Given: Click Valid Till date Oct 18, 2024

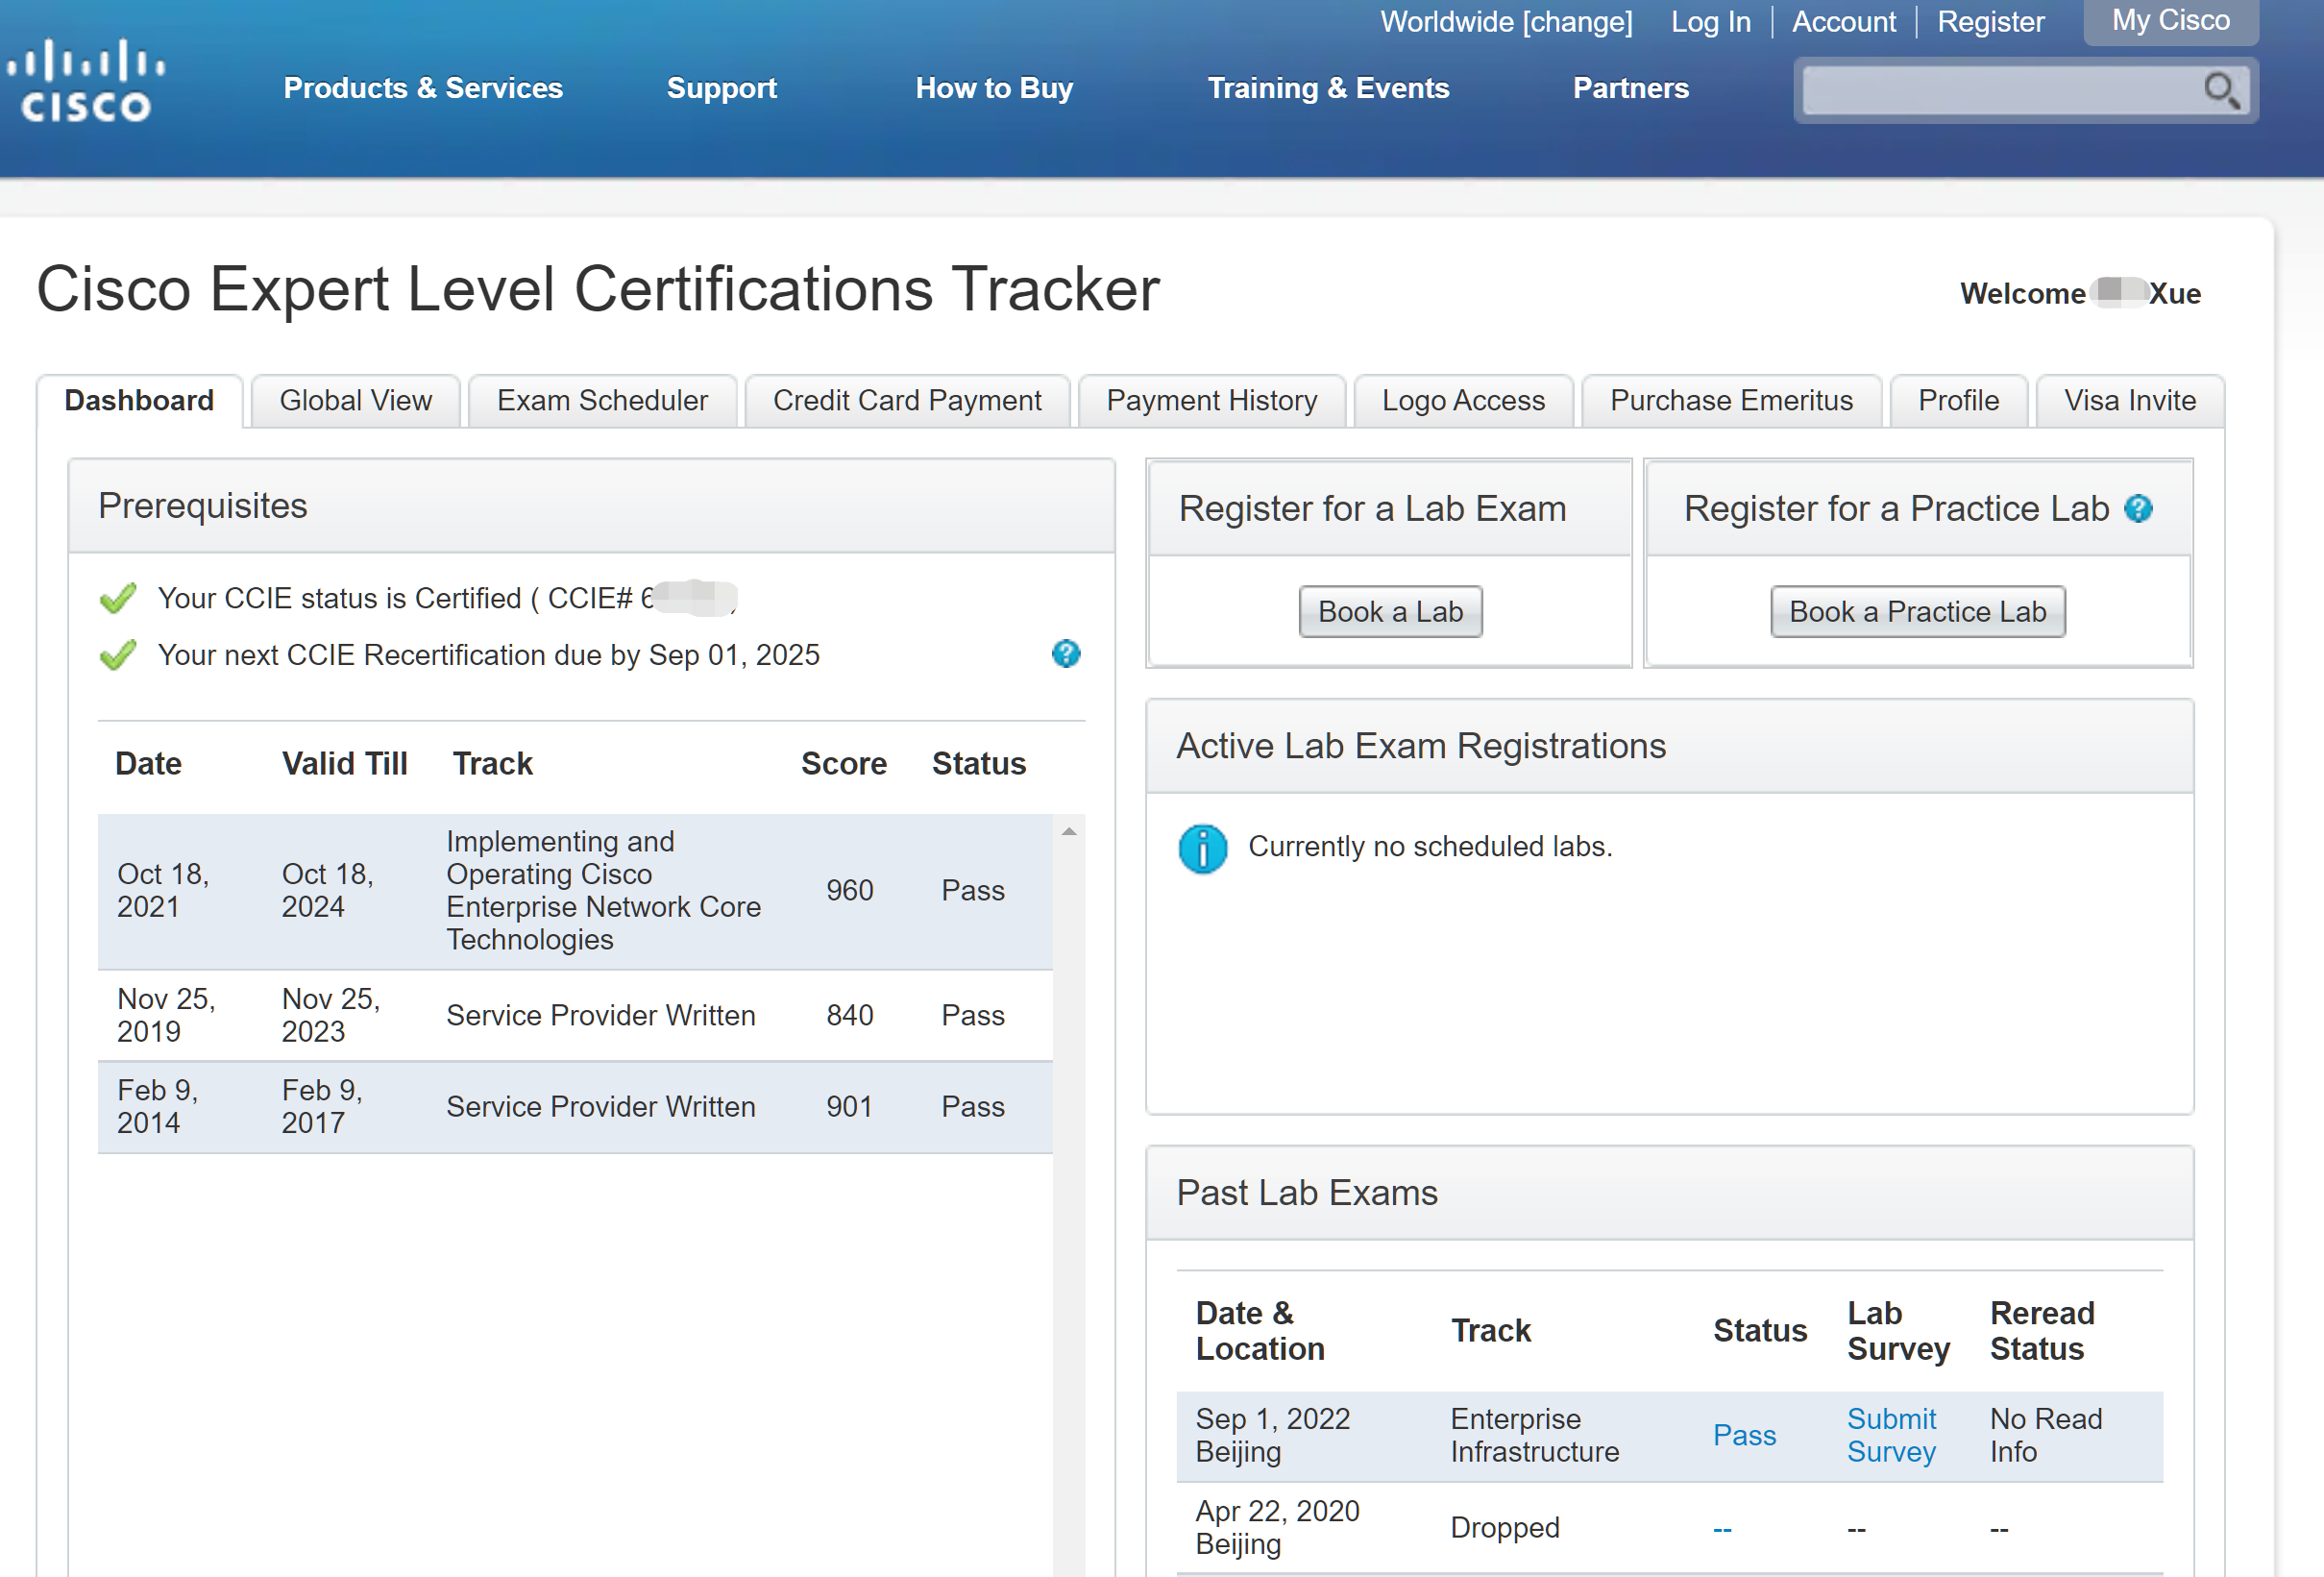Looking at the screenshot, I should point(327,890).
